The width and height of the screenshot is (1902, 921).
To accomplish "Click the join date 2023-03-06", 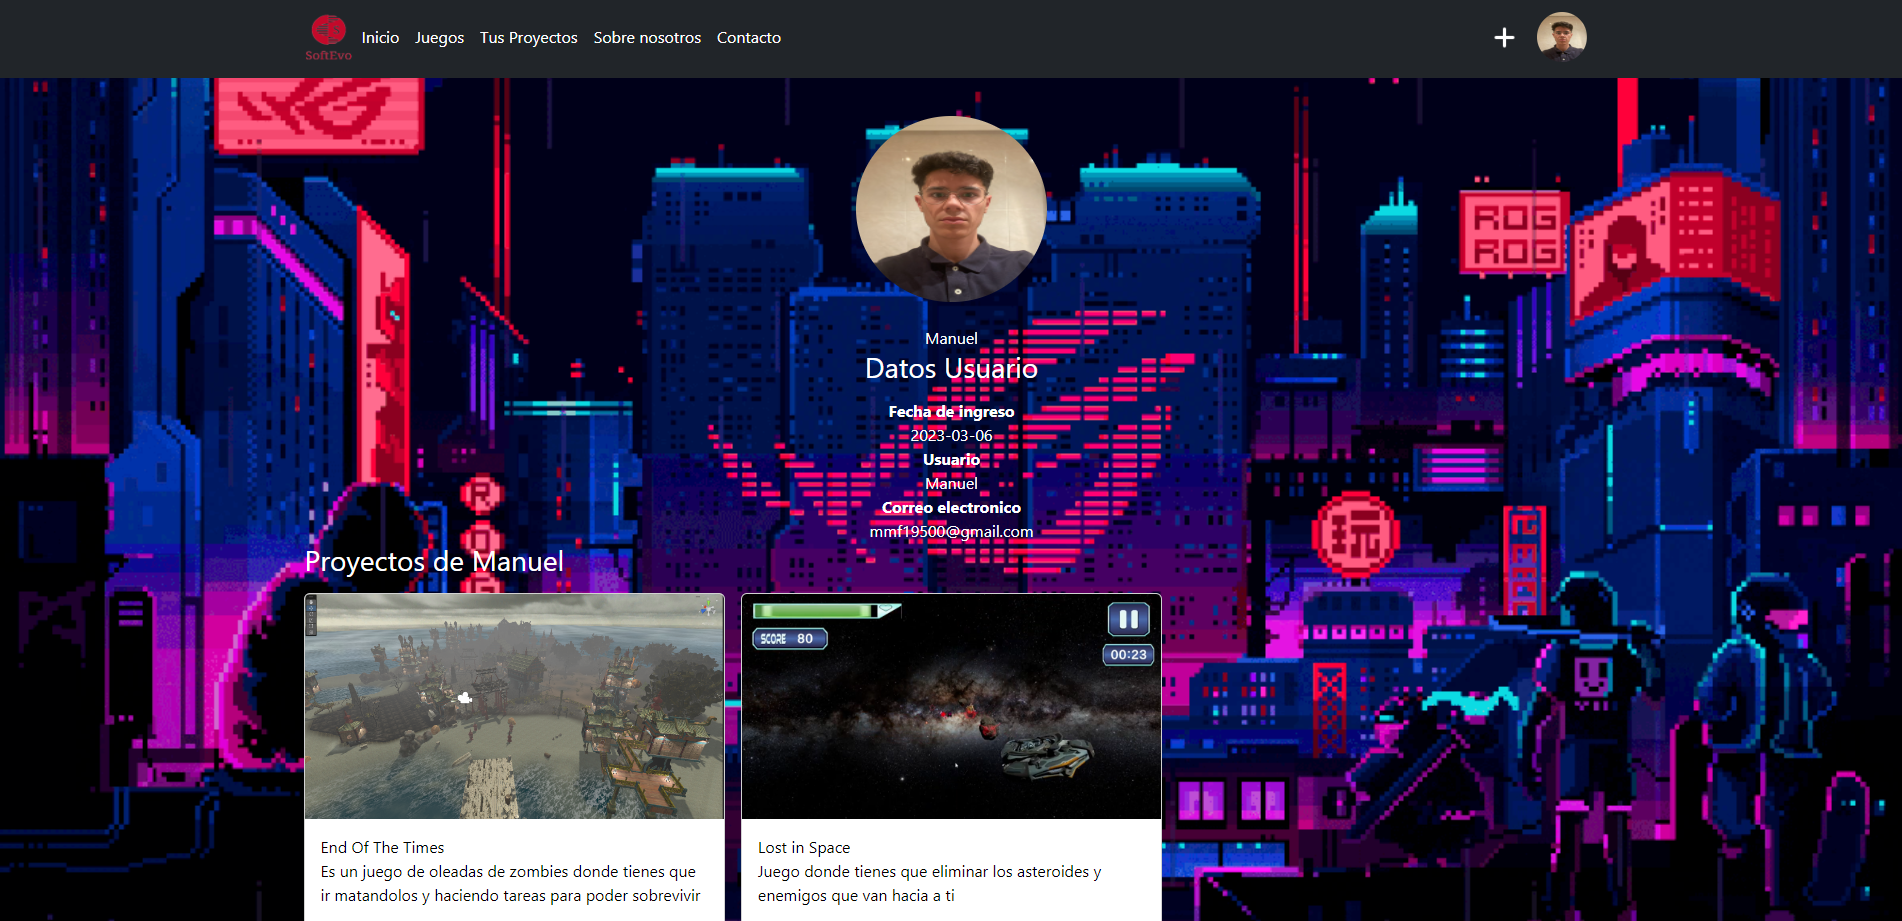I will tap(951, 436).
